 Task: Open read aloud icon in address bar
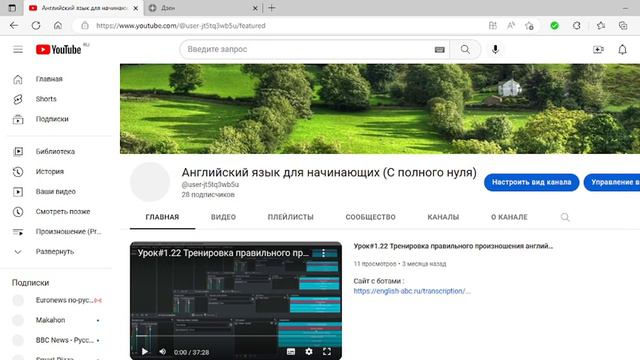[x=511, y=26]
